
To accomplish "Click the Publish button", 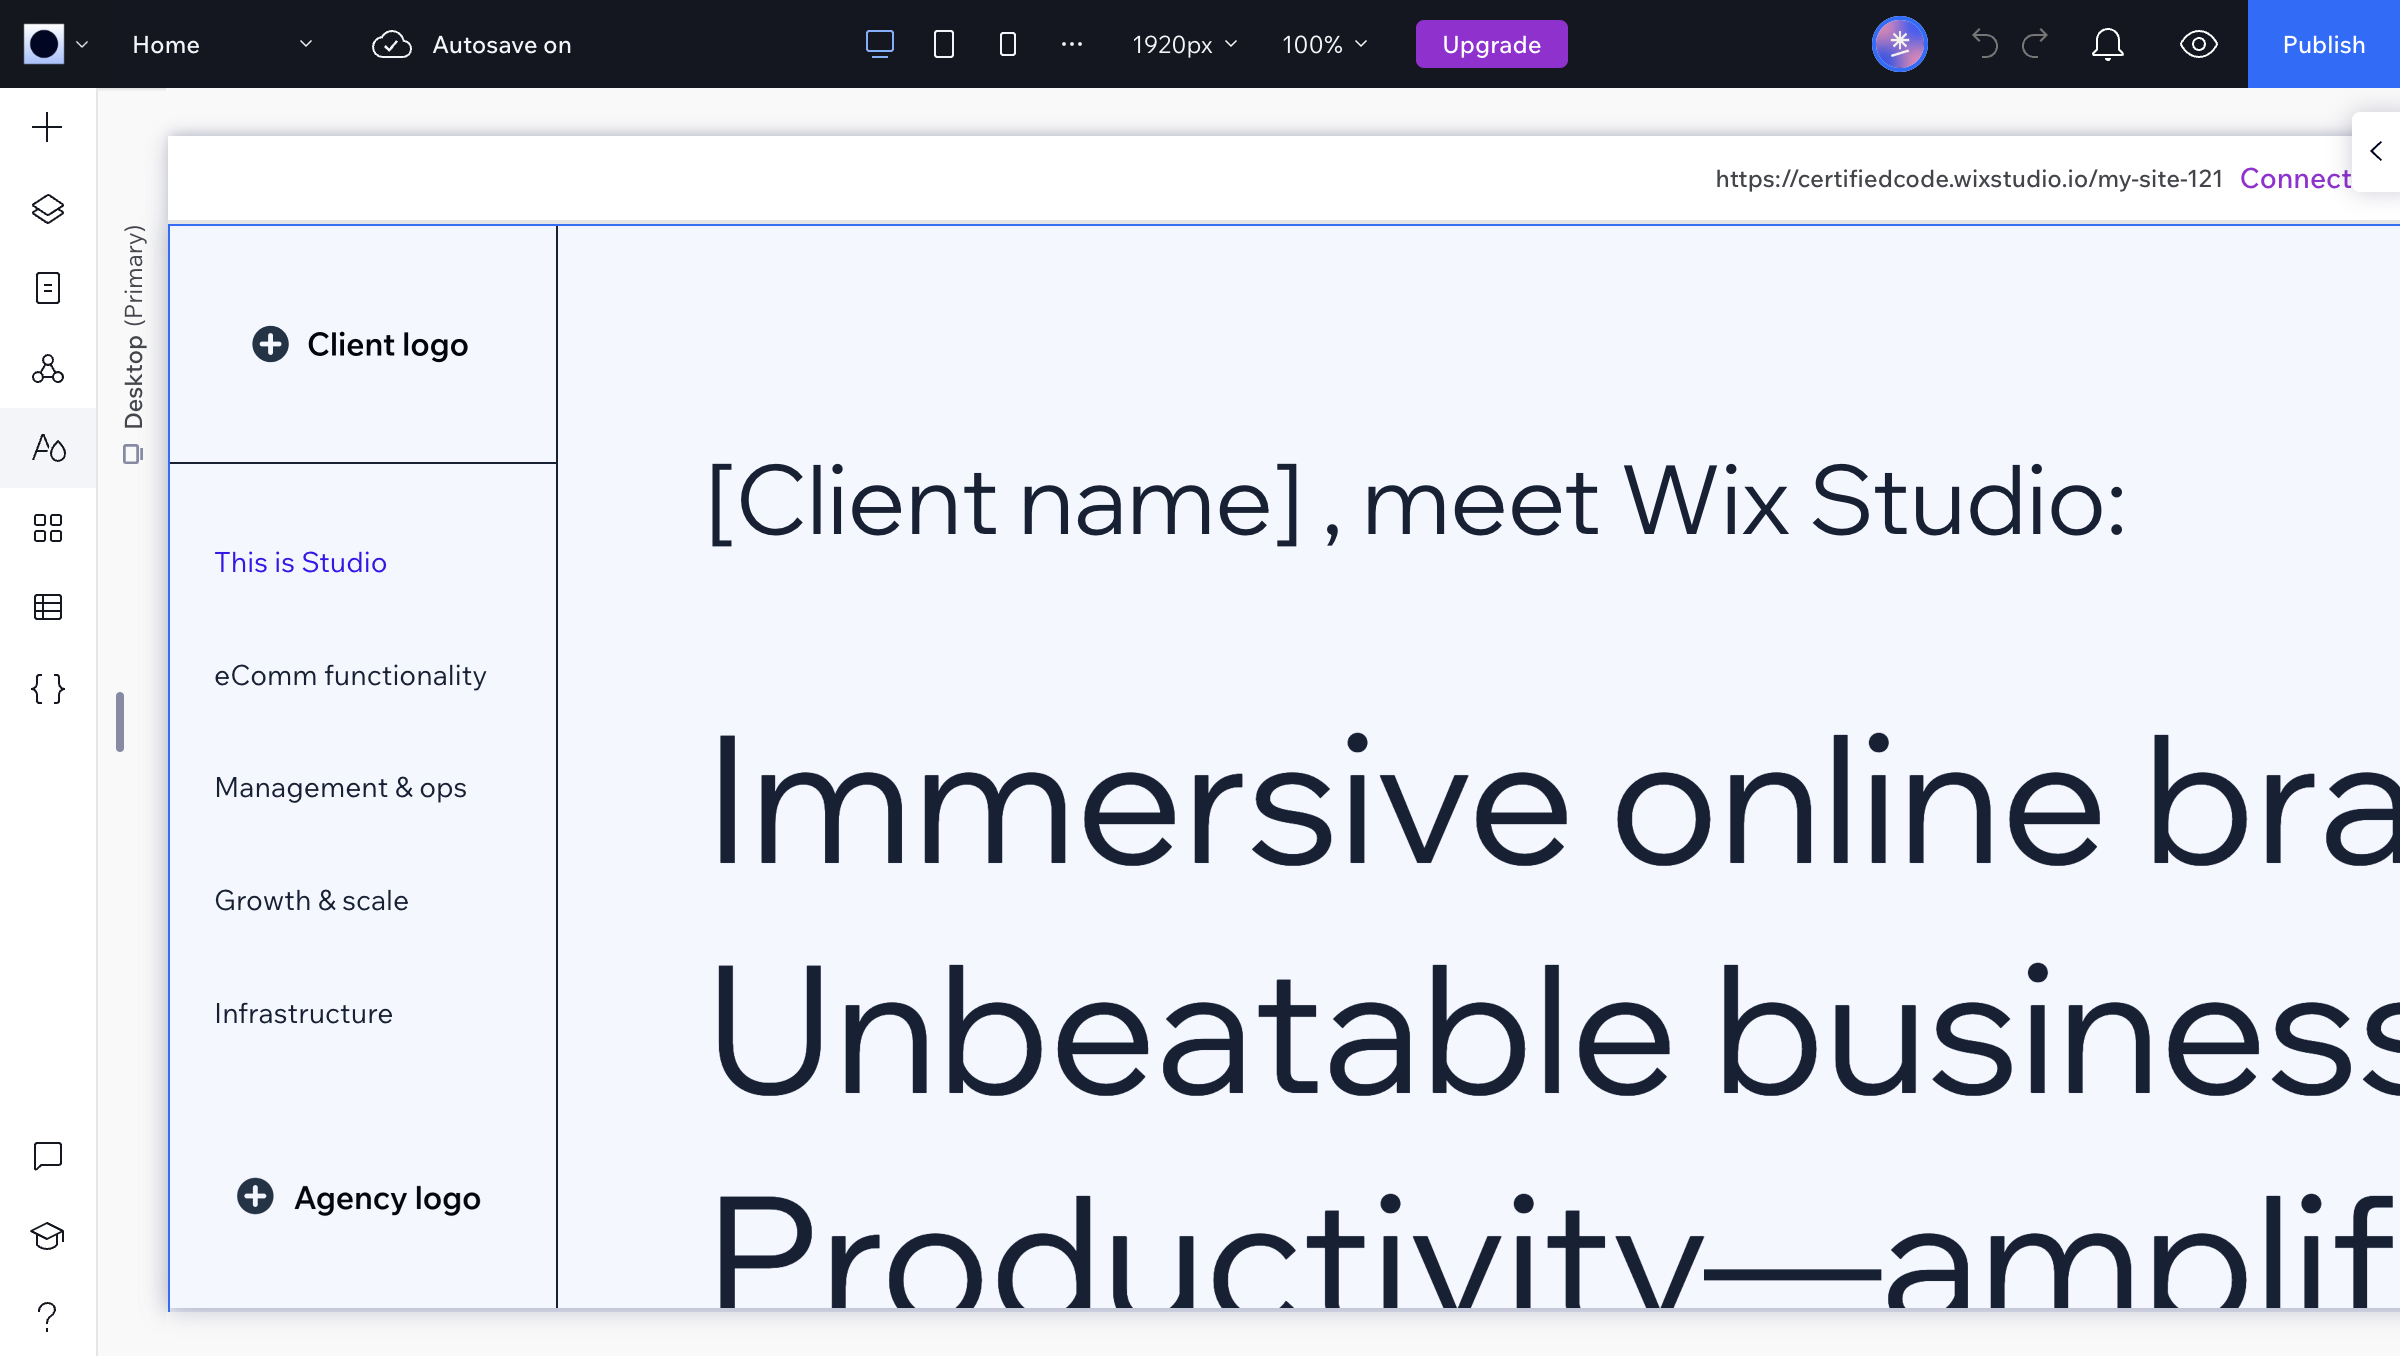I will (x=2323, y=44).
